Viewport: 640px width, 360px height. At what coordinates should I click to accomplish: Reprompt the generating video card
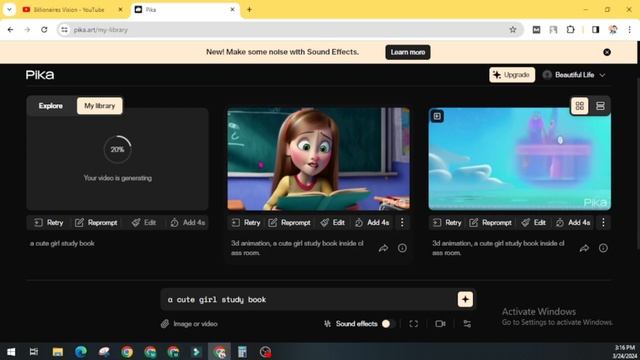[x=96, y=222]
